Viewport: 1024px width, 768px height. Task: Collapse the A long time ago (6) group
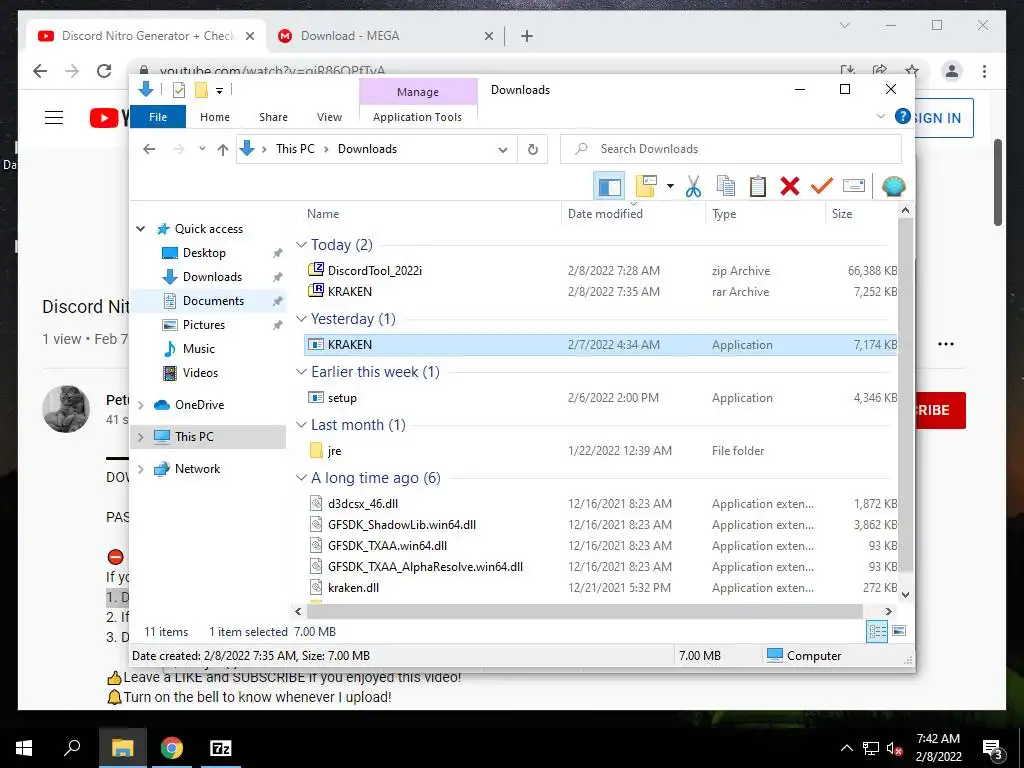[301, 478]
